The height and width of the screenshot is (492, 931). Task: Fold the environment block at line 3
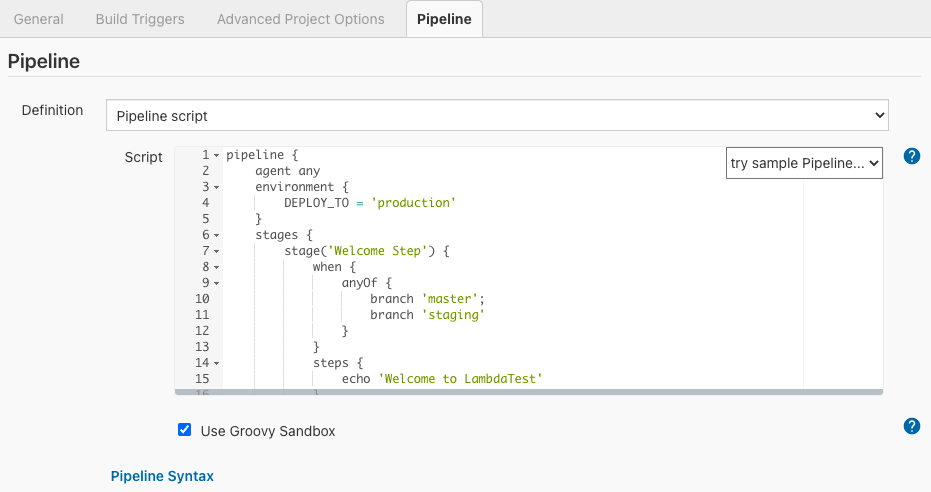(217, 188)
